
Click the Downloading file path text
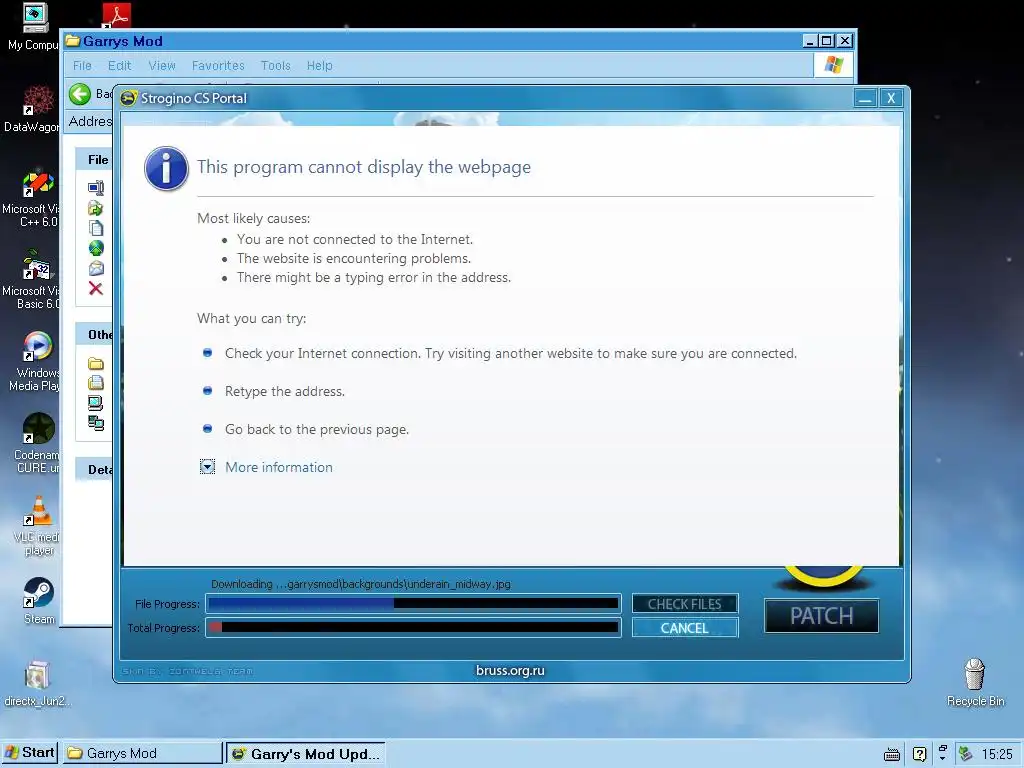point(360,584)
